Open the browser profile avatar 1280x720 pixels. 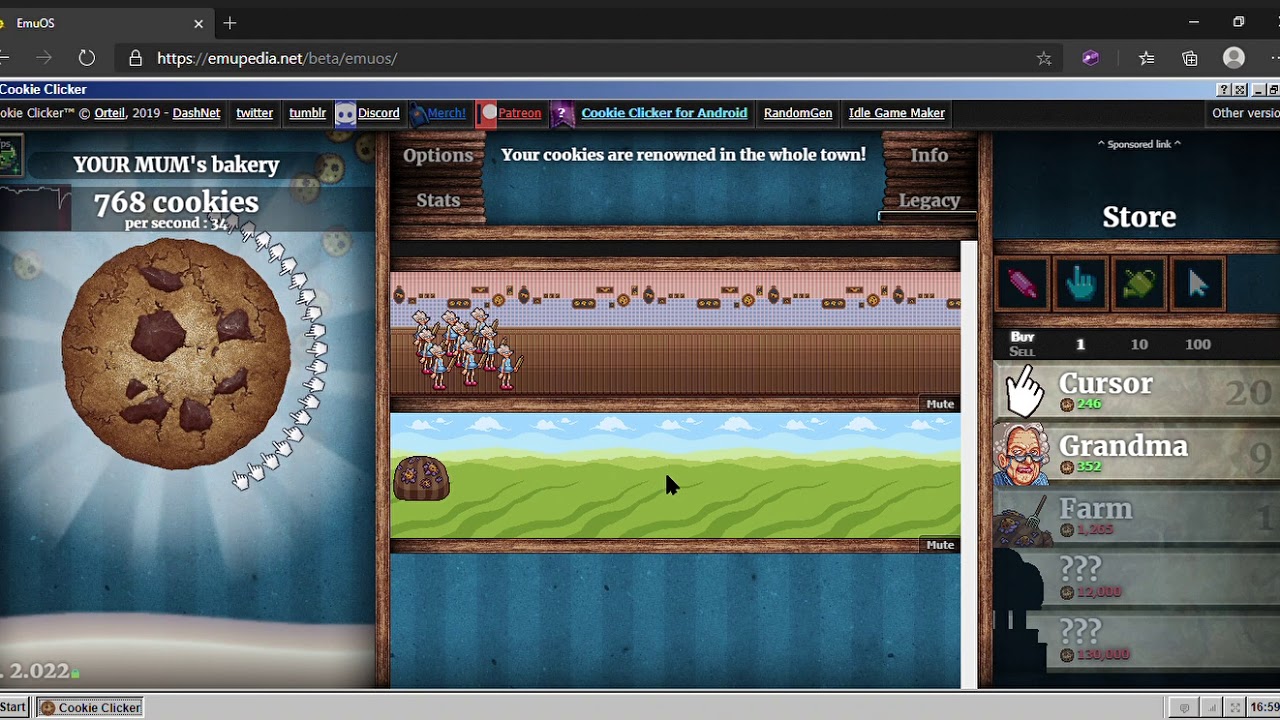coord(1234,58)
